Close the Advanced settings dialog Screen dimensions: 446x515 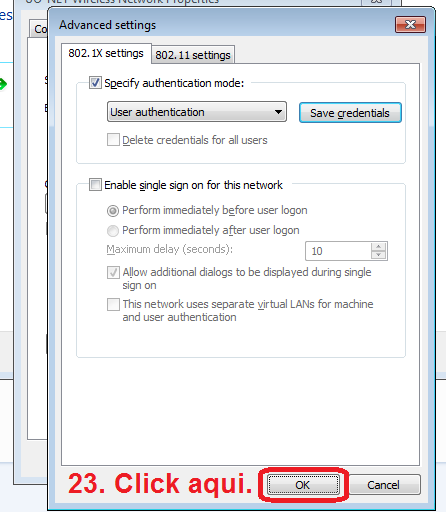coord(410,25)
